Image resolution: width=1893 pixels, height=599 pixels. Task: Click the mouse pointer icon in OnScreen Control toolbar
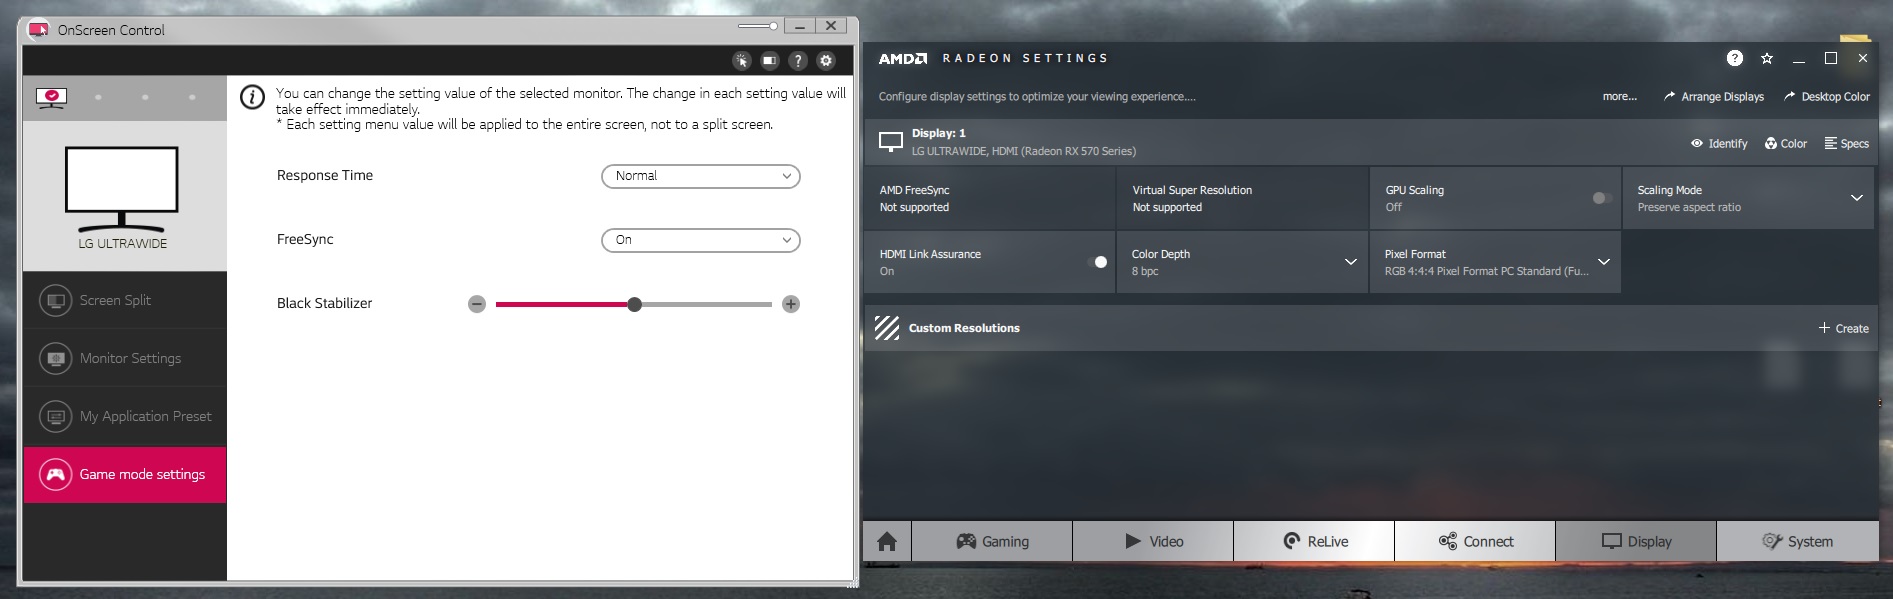click(742, 61)
